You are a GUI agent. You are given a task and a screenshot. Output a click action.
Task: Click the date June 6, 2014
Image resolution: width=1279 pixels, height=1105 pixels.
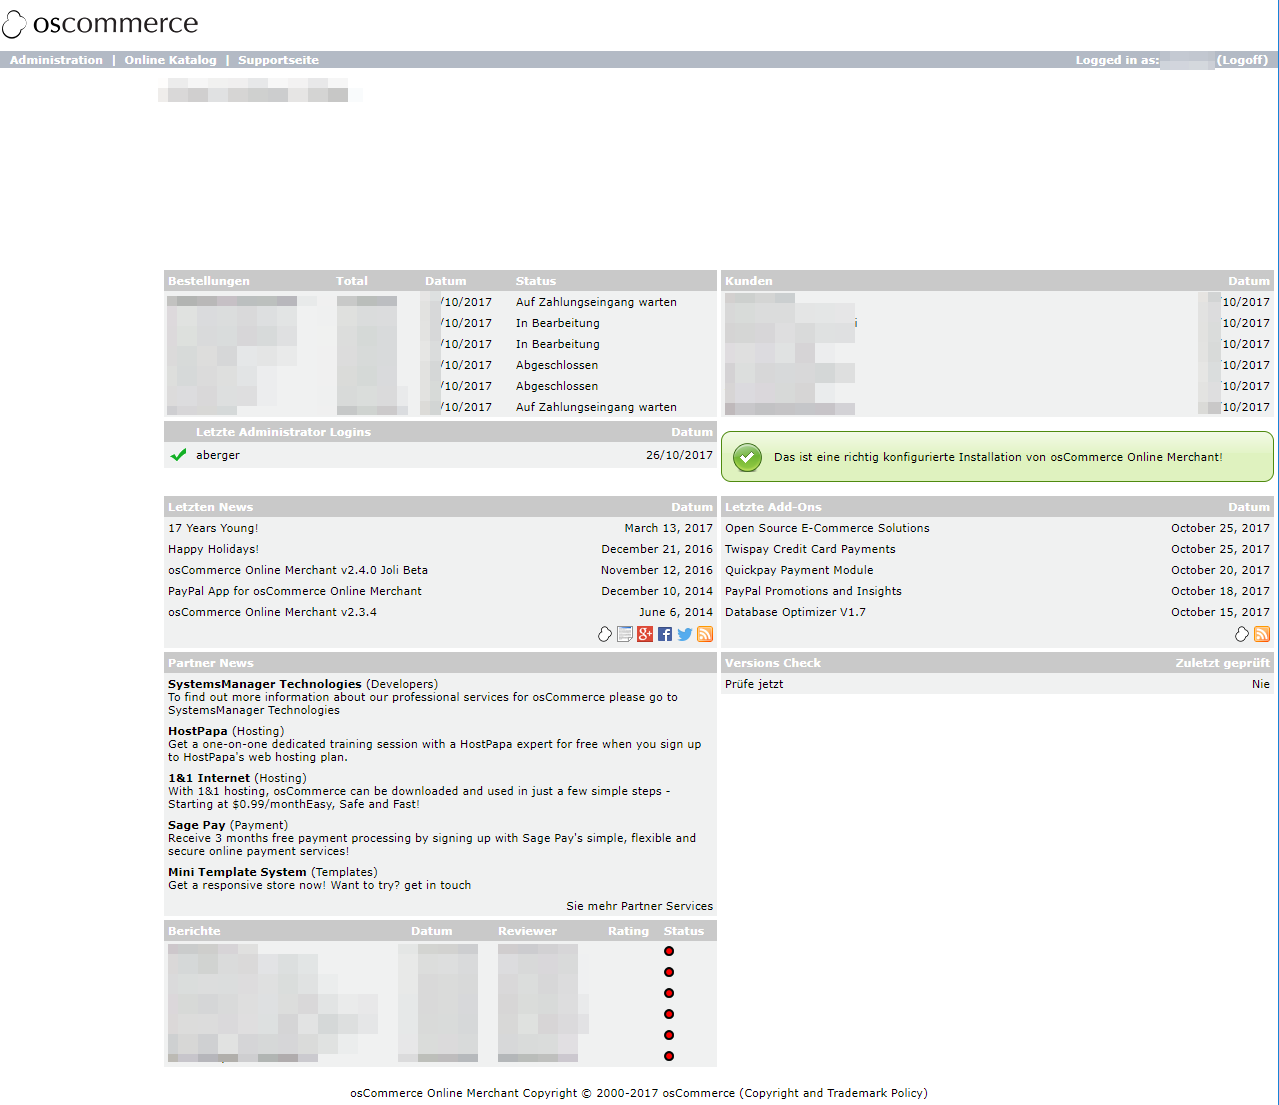[x=676, y=612]
